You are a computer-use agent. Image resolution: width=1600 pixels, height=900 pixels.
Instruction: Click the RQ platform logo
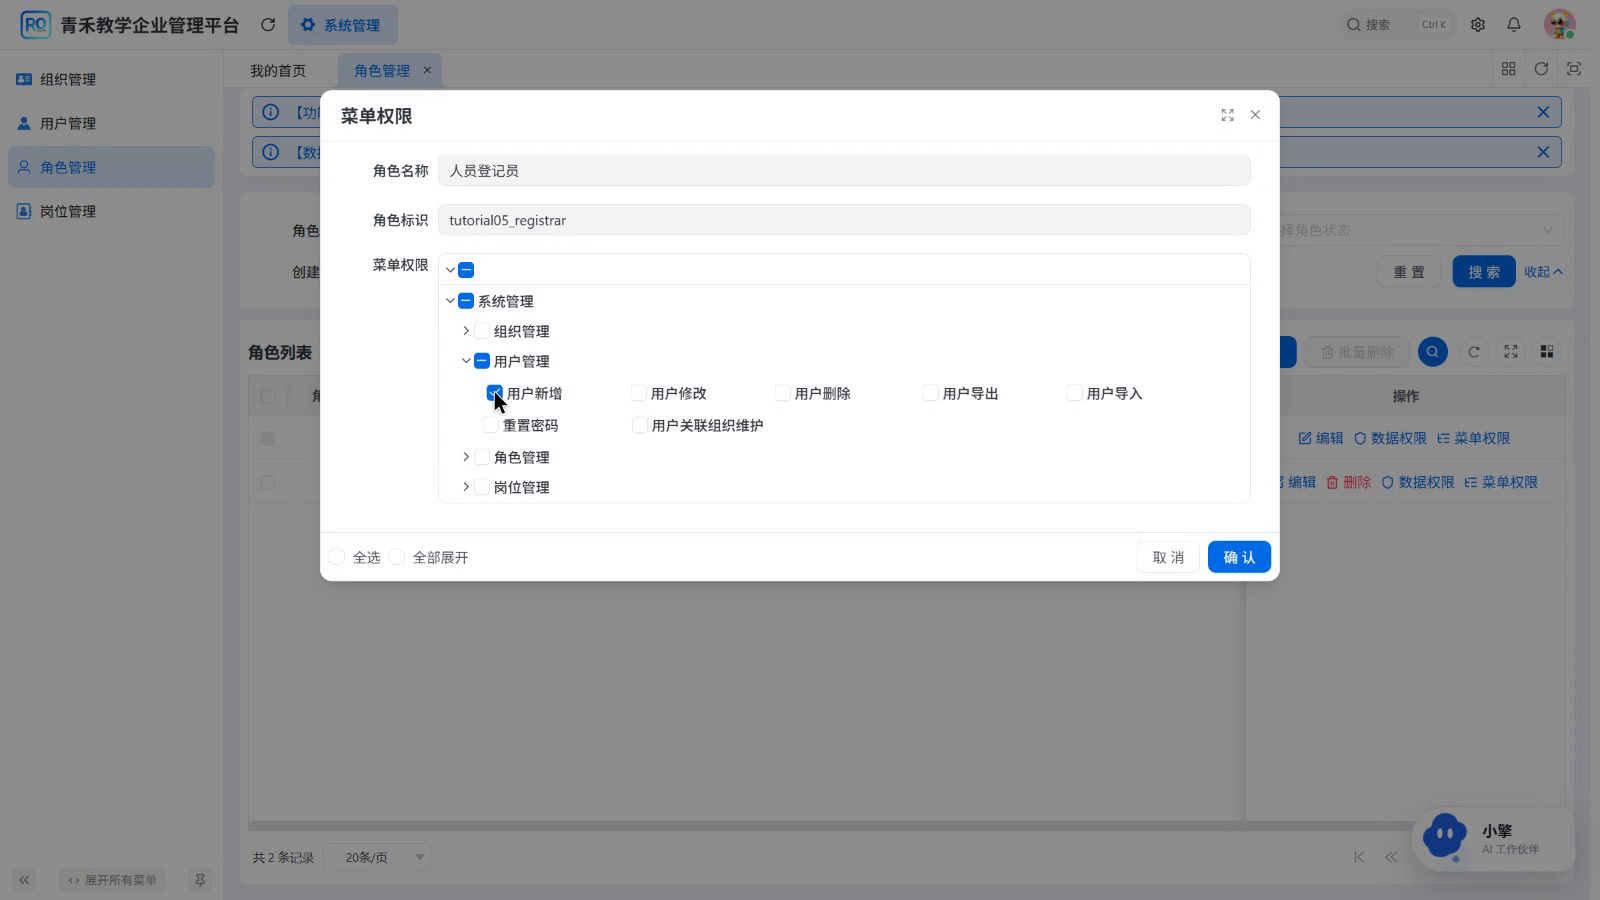(x=35, y=25)
